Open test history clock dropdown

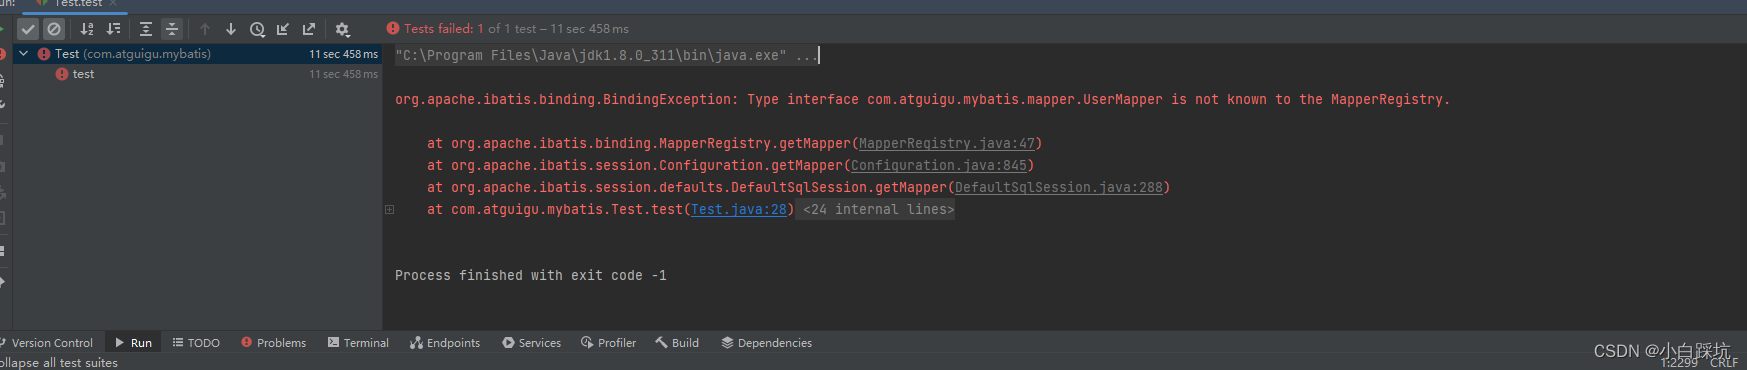click(x=257, y=29)
